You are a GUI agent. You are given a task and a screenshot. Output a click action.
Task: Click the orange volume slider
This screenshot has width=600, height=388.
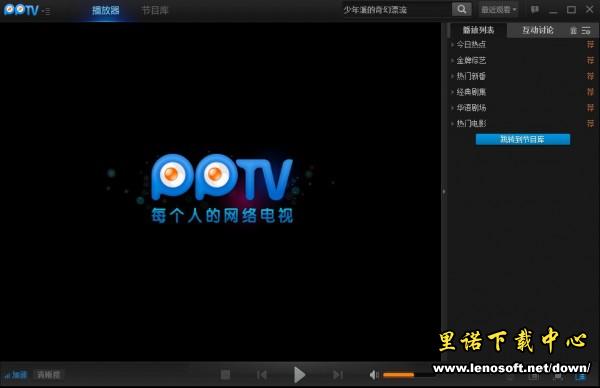[398, 375]
